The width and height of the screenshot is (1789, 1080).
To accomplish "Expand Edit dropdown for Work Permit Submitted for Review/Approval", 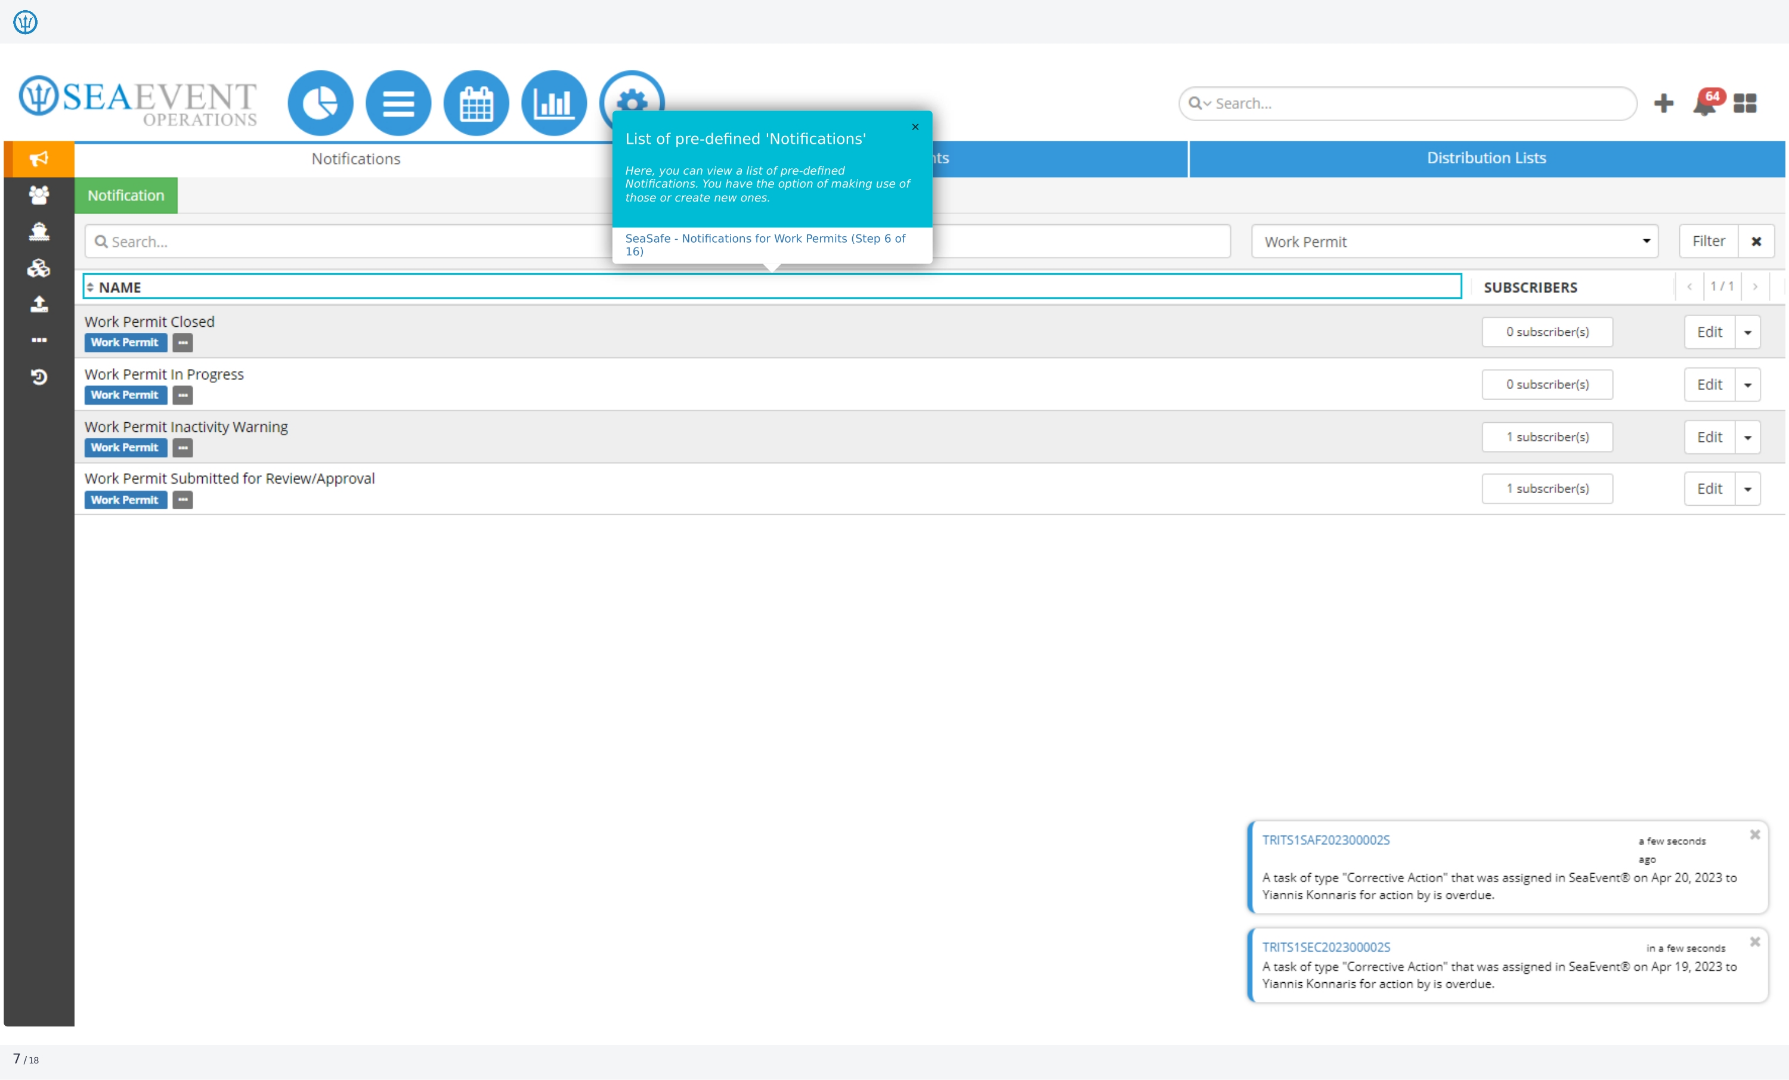I will pyautogui.click(x=1748, y=489).
